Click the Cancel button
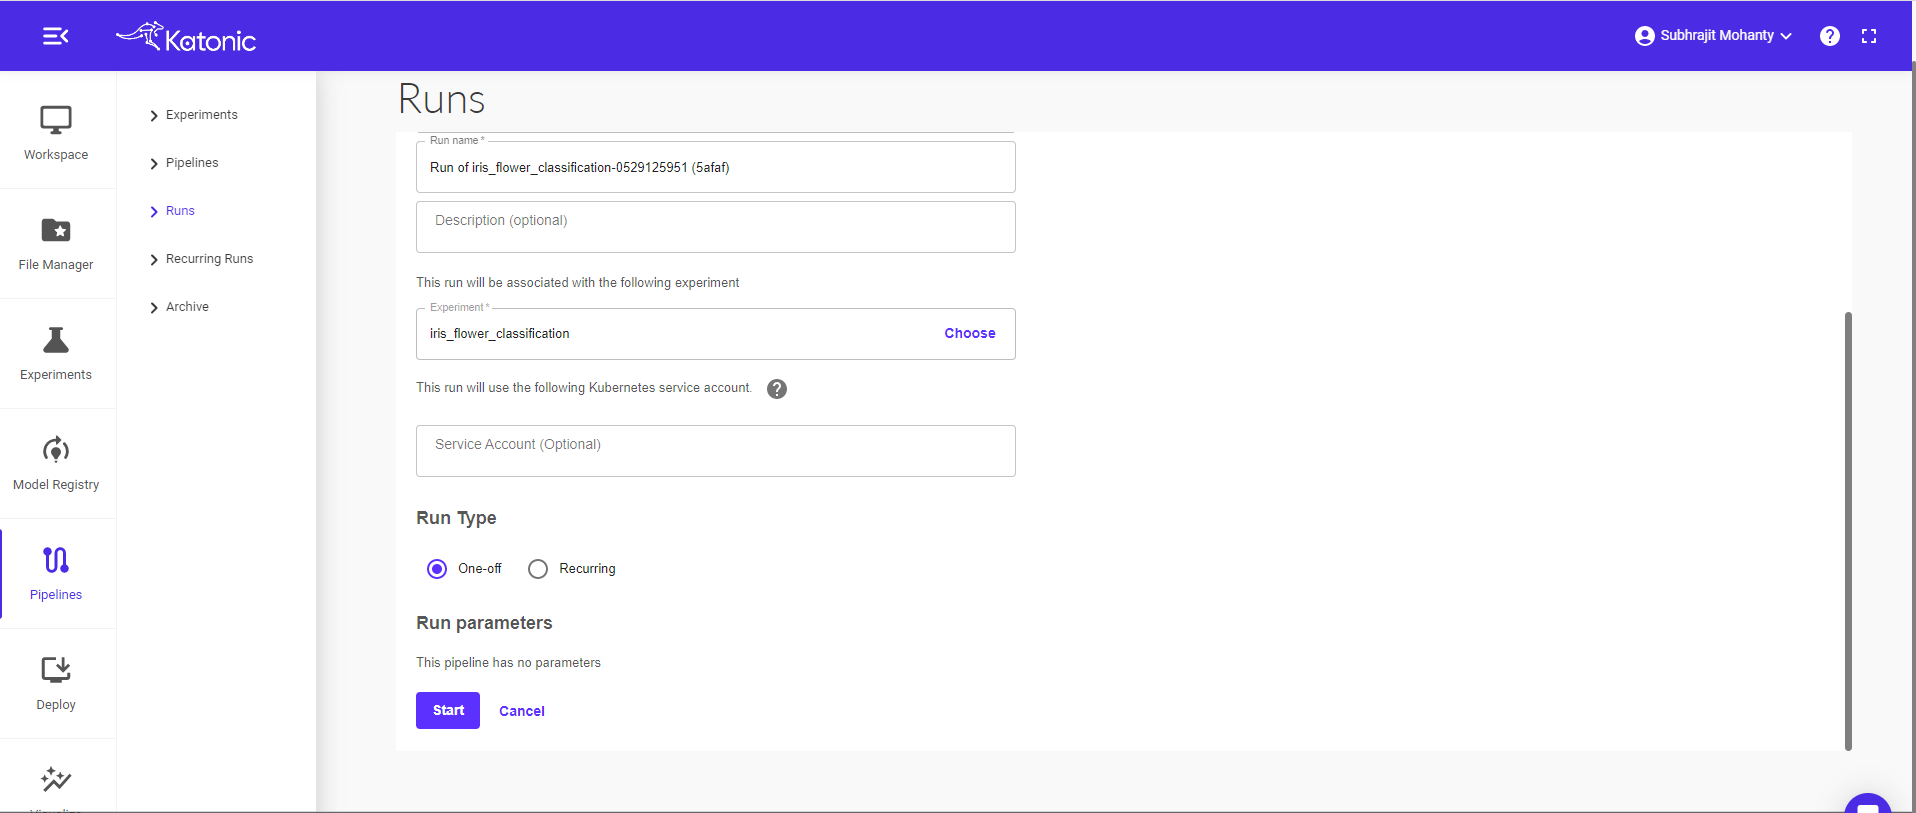This screenshot has height=813, width=1916. coord(522,711)
